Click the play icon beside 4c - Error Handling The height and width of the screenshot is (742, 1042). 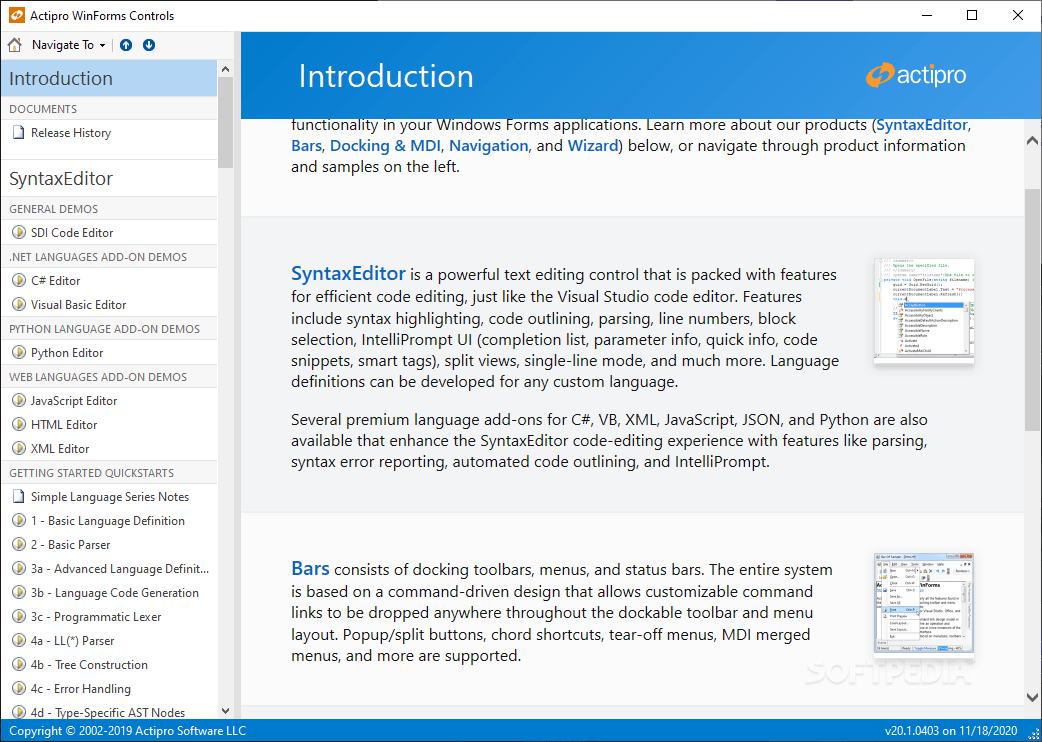(19, 688)
